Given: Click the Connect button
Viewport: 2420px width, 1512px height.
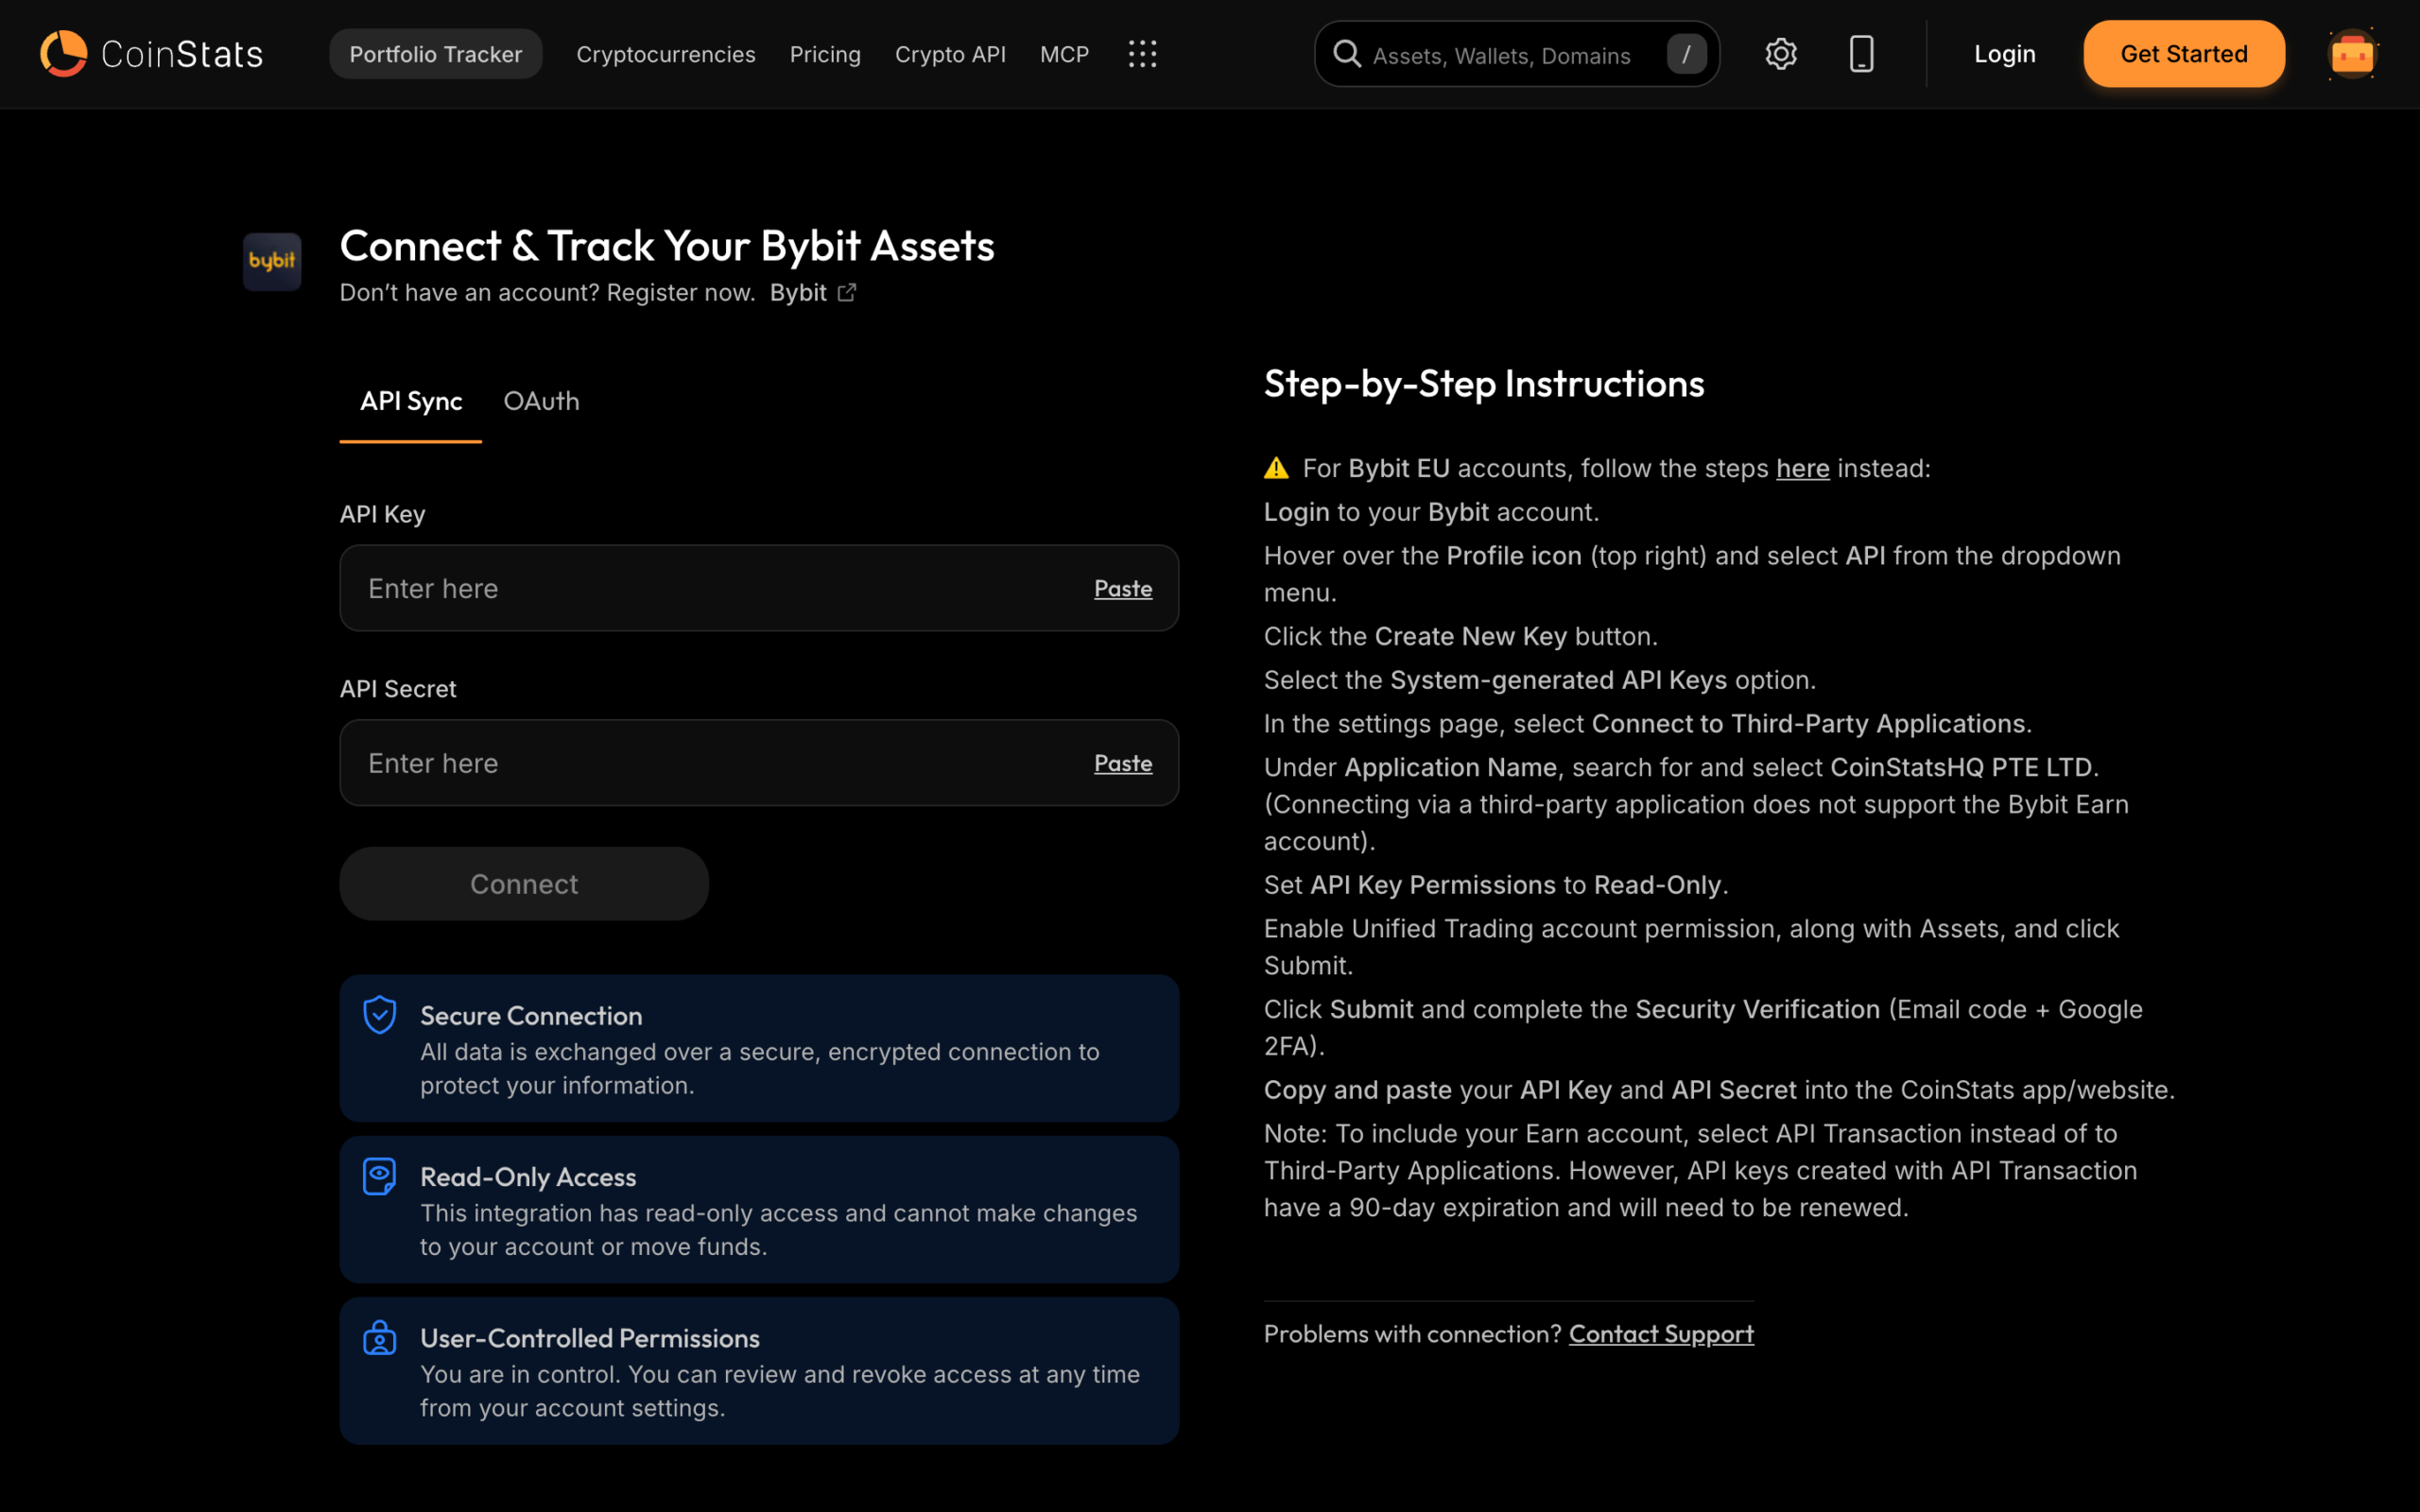Looking at the screenshot, I should pos(524,884).
